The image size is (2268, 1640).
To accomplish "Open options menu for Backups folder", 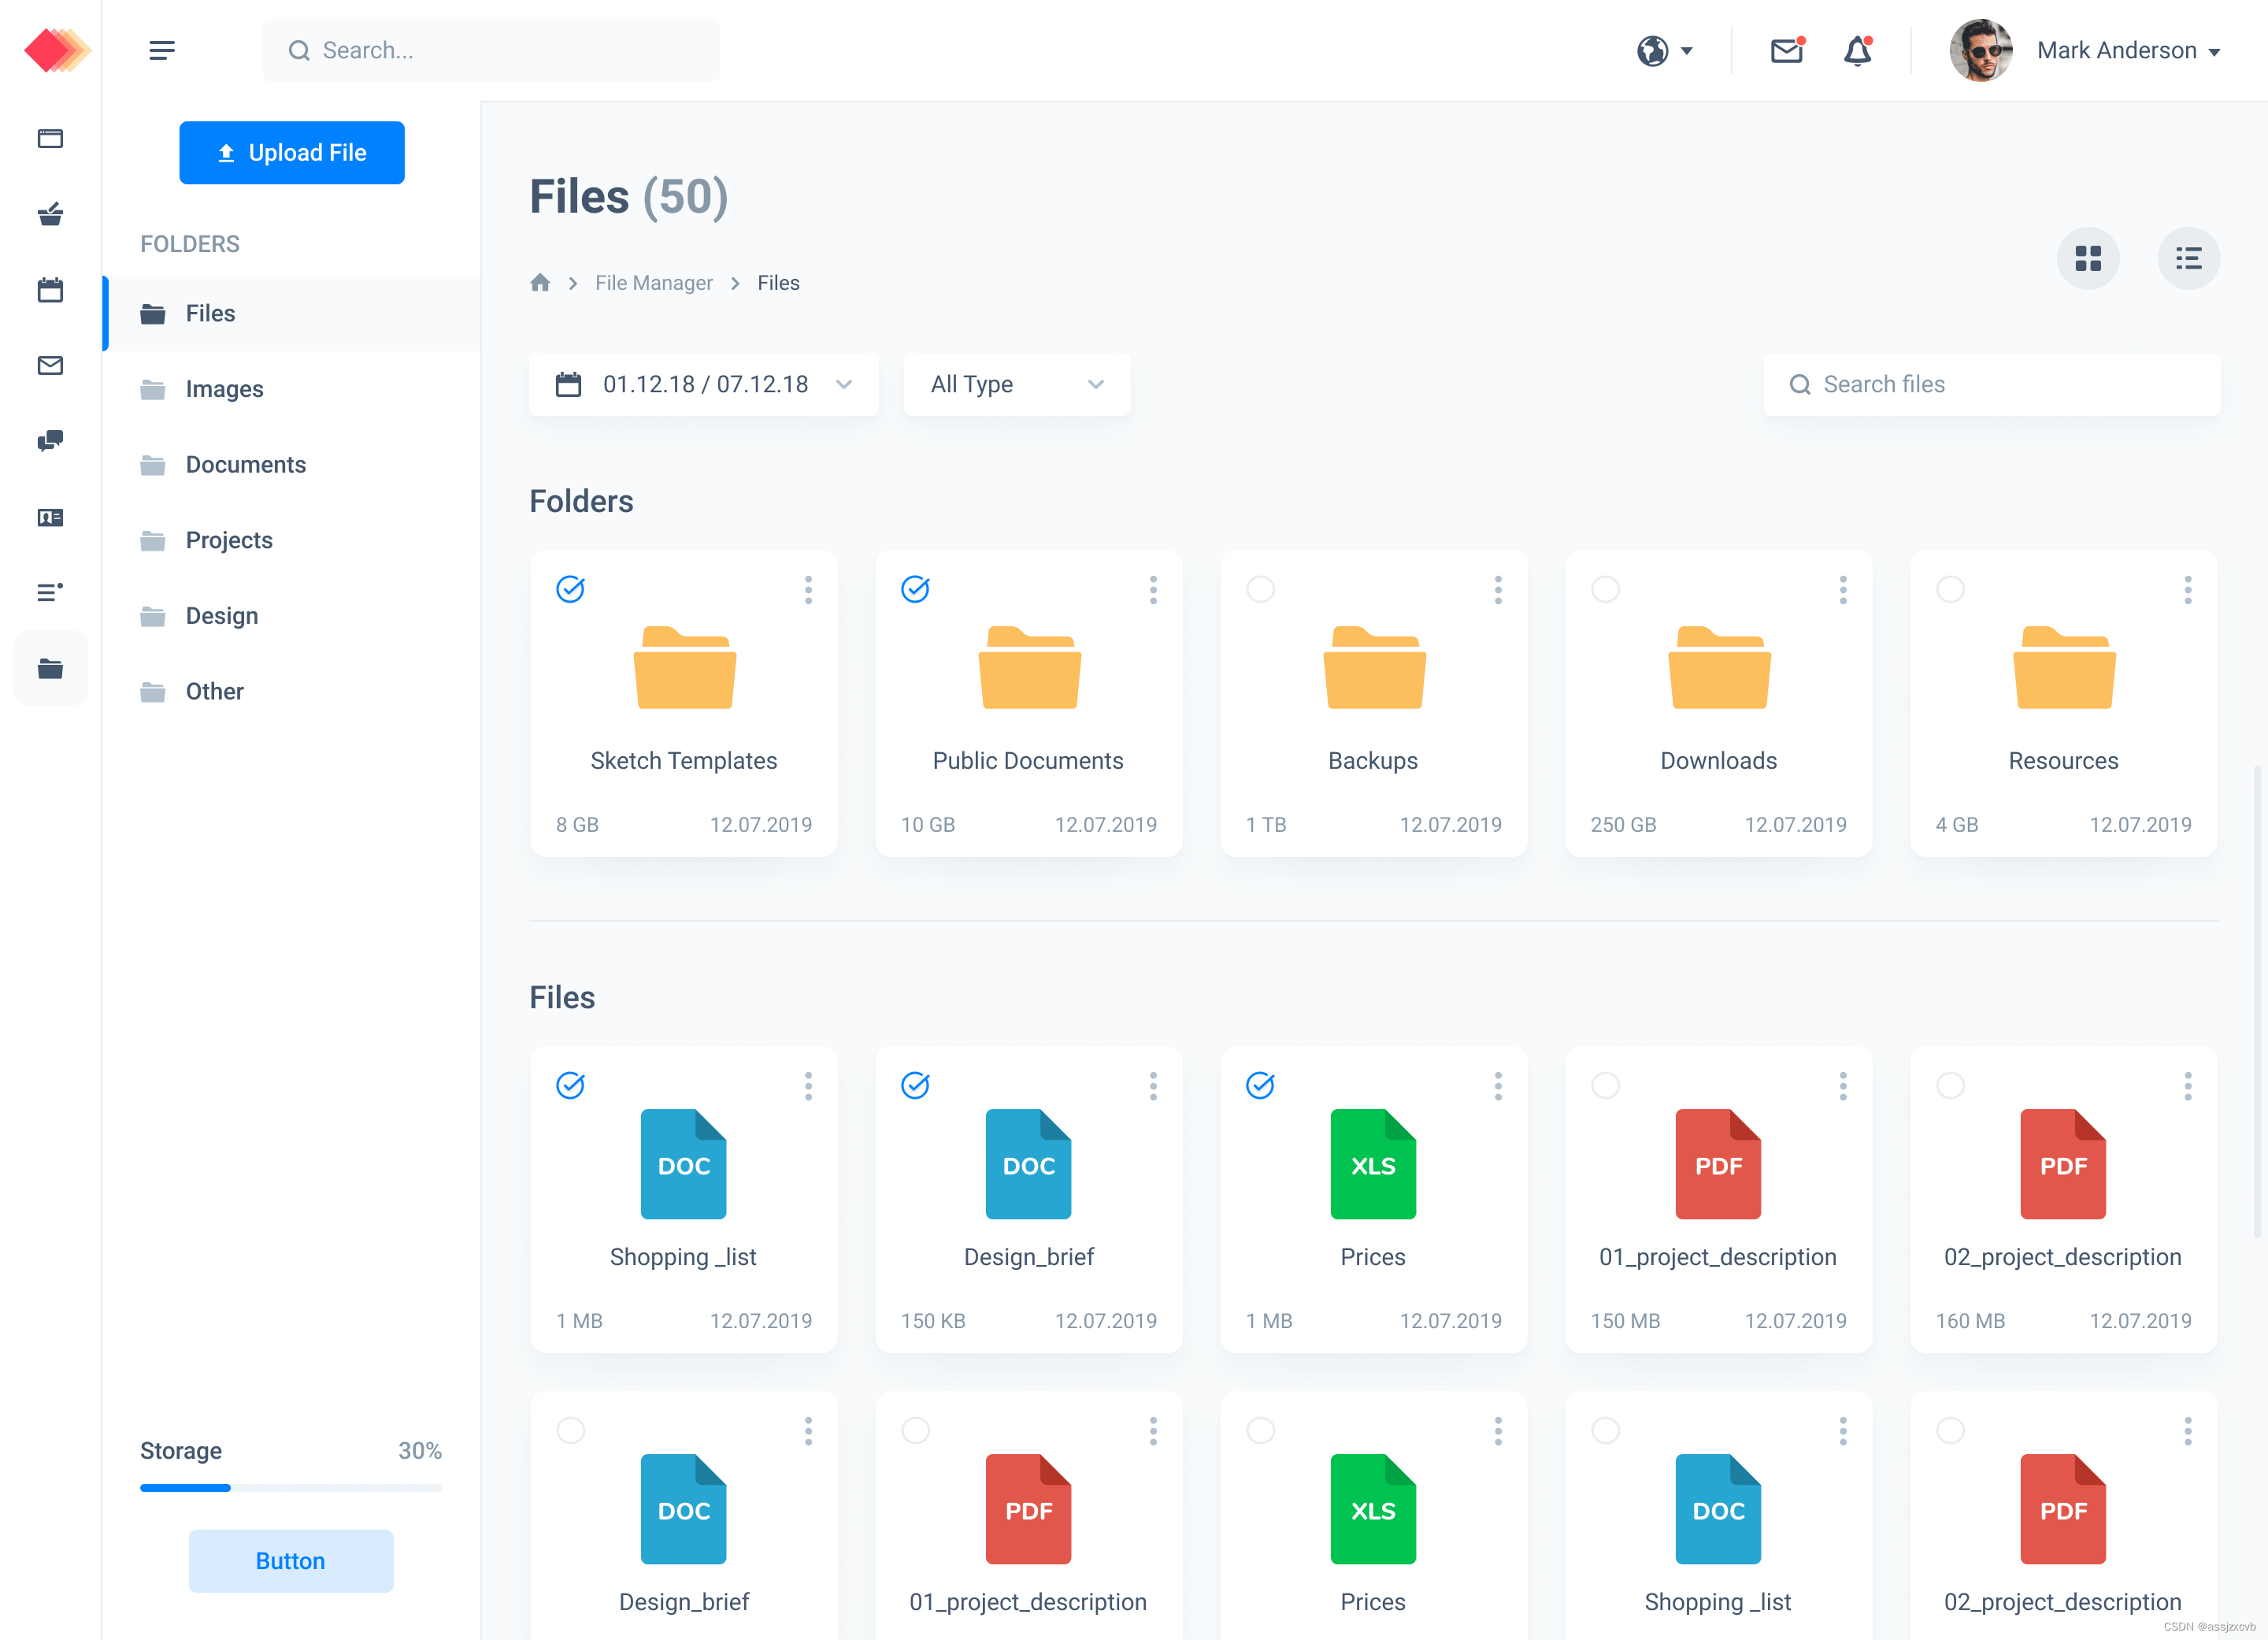I will coord(1497,589).
